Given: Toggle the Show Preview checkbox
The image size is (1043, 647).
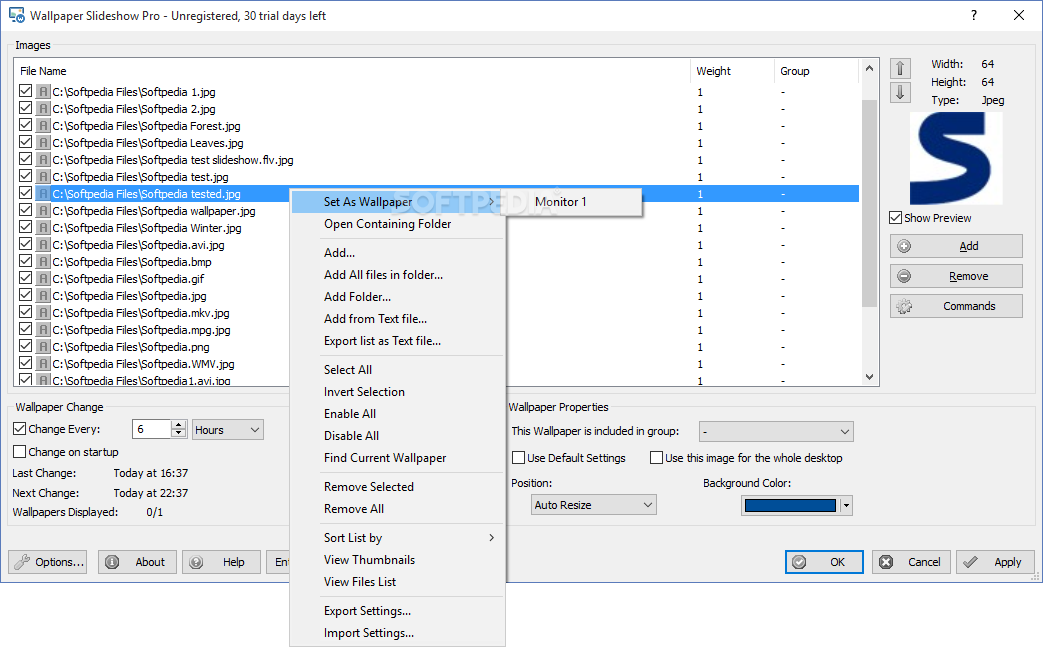Looking at the screenshot, I should [895, 217].
